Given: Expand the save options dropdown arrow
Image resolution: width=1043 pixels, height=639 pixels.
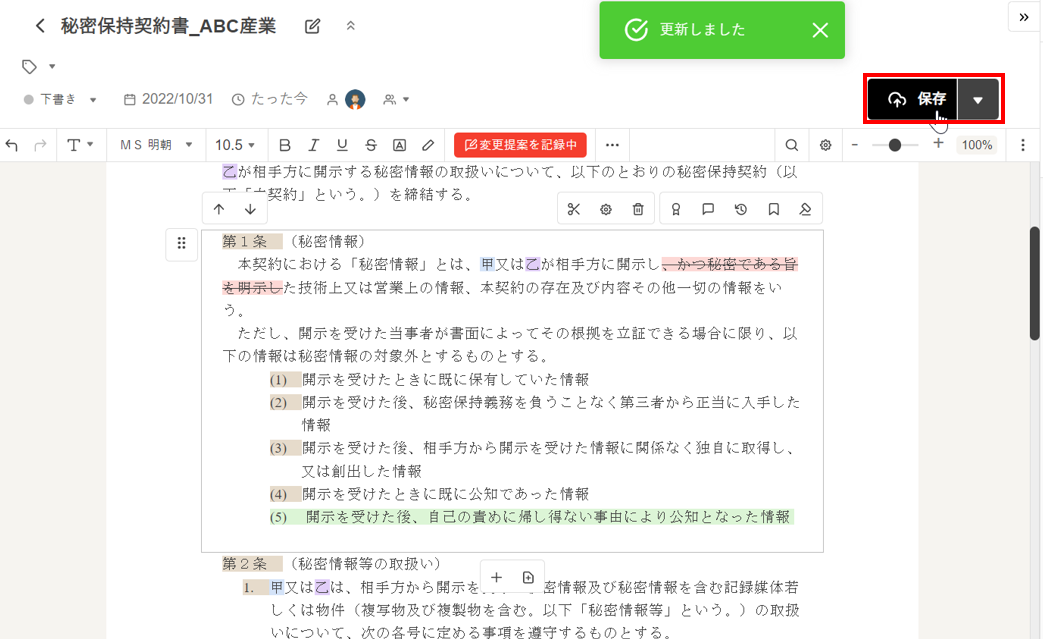Looking at the screenshot, I should 978,99.
